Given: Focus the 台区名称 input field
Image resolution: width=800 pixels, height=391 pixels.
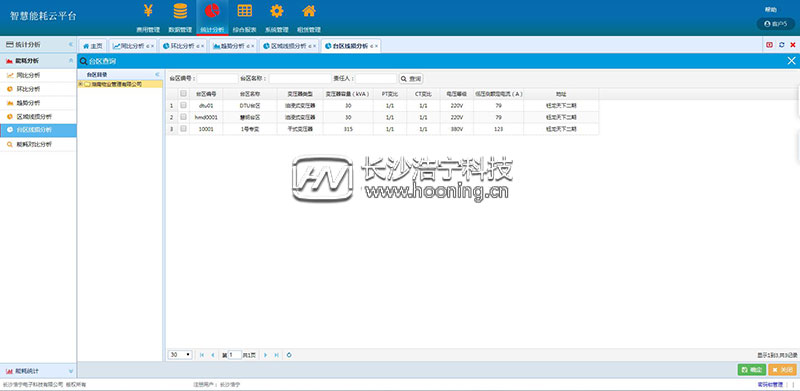Looking at the screenshot, I should coord(300,79).
